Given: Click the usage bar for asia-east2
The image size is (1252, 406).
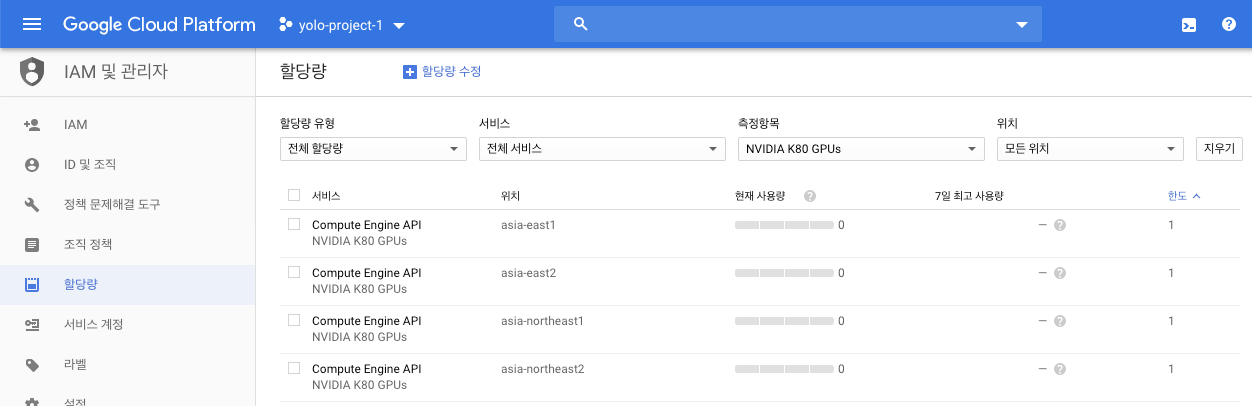Looking at the screenshot, I should (784, 273).
